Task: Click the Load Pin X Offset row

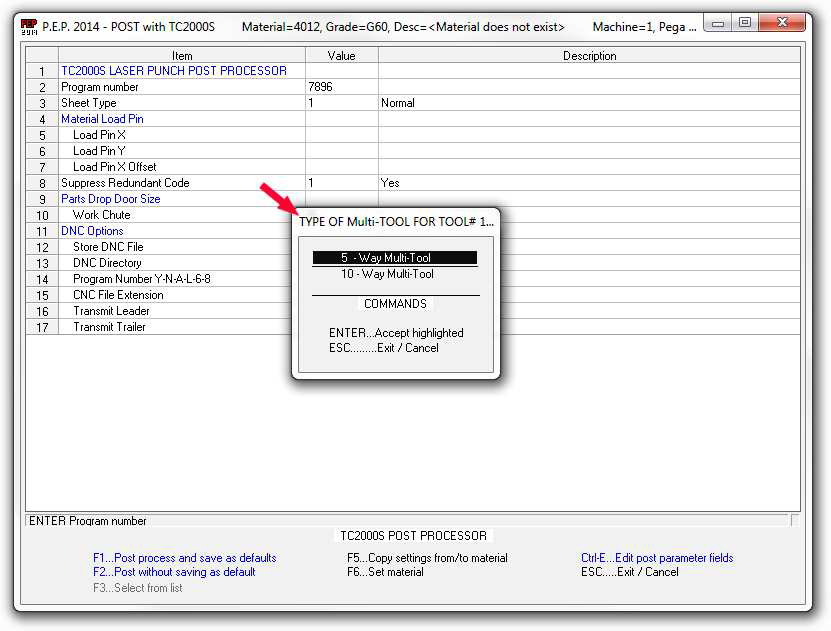Action: 114,167
